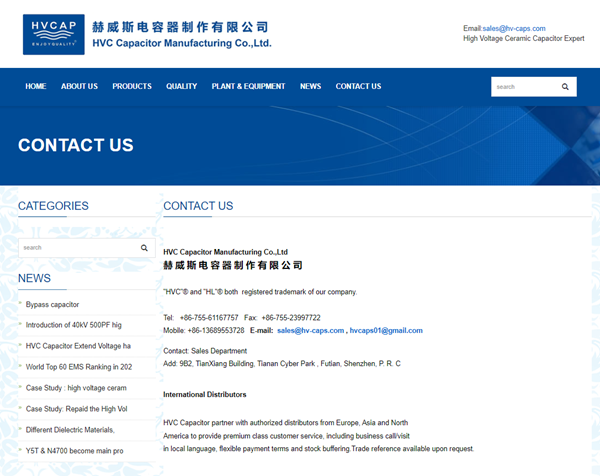Open the Introduction of 40kV 500PF news item
The height and width of the screenshot is (476, 600).
click(x=73, y=325)
